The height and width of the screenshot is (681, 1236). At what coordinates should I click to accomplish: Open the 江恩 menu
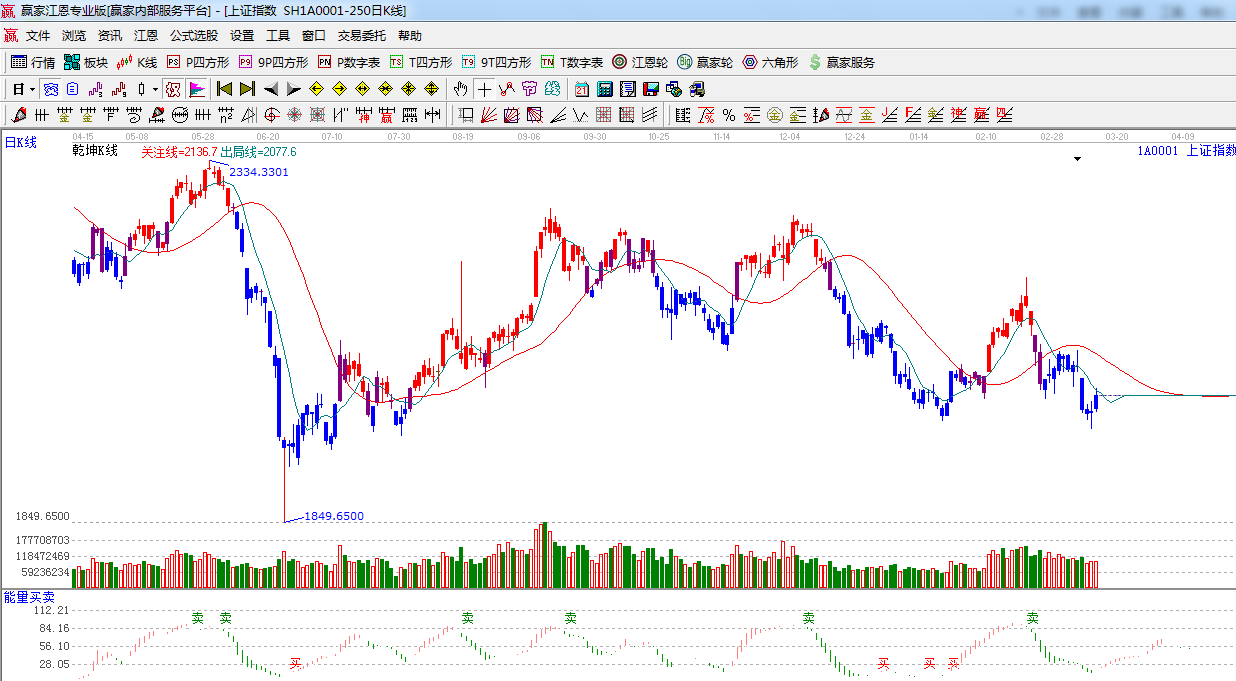[146, 36]
